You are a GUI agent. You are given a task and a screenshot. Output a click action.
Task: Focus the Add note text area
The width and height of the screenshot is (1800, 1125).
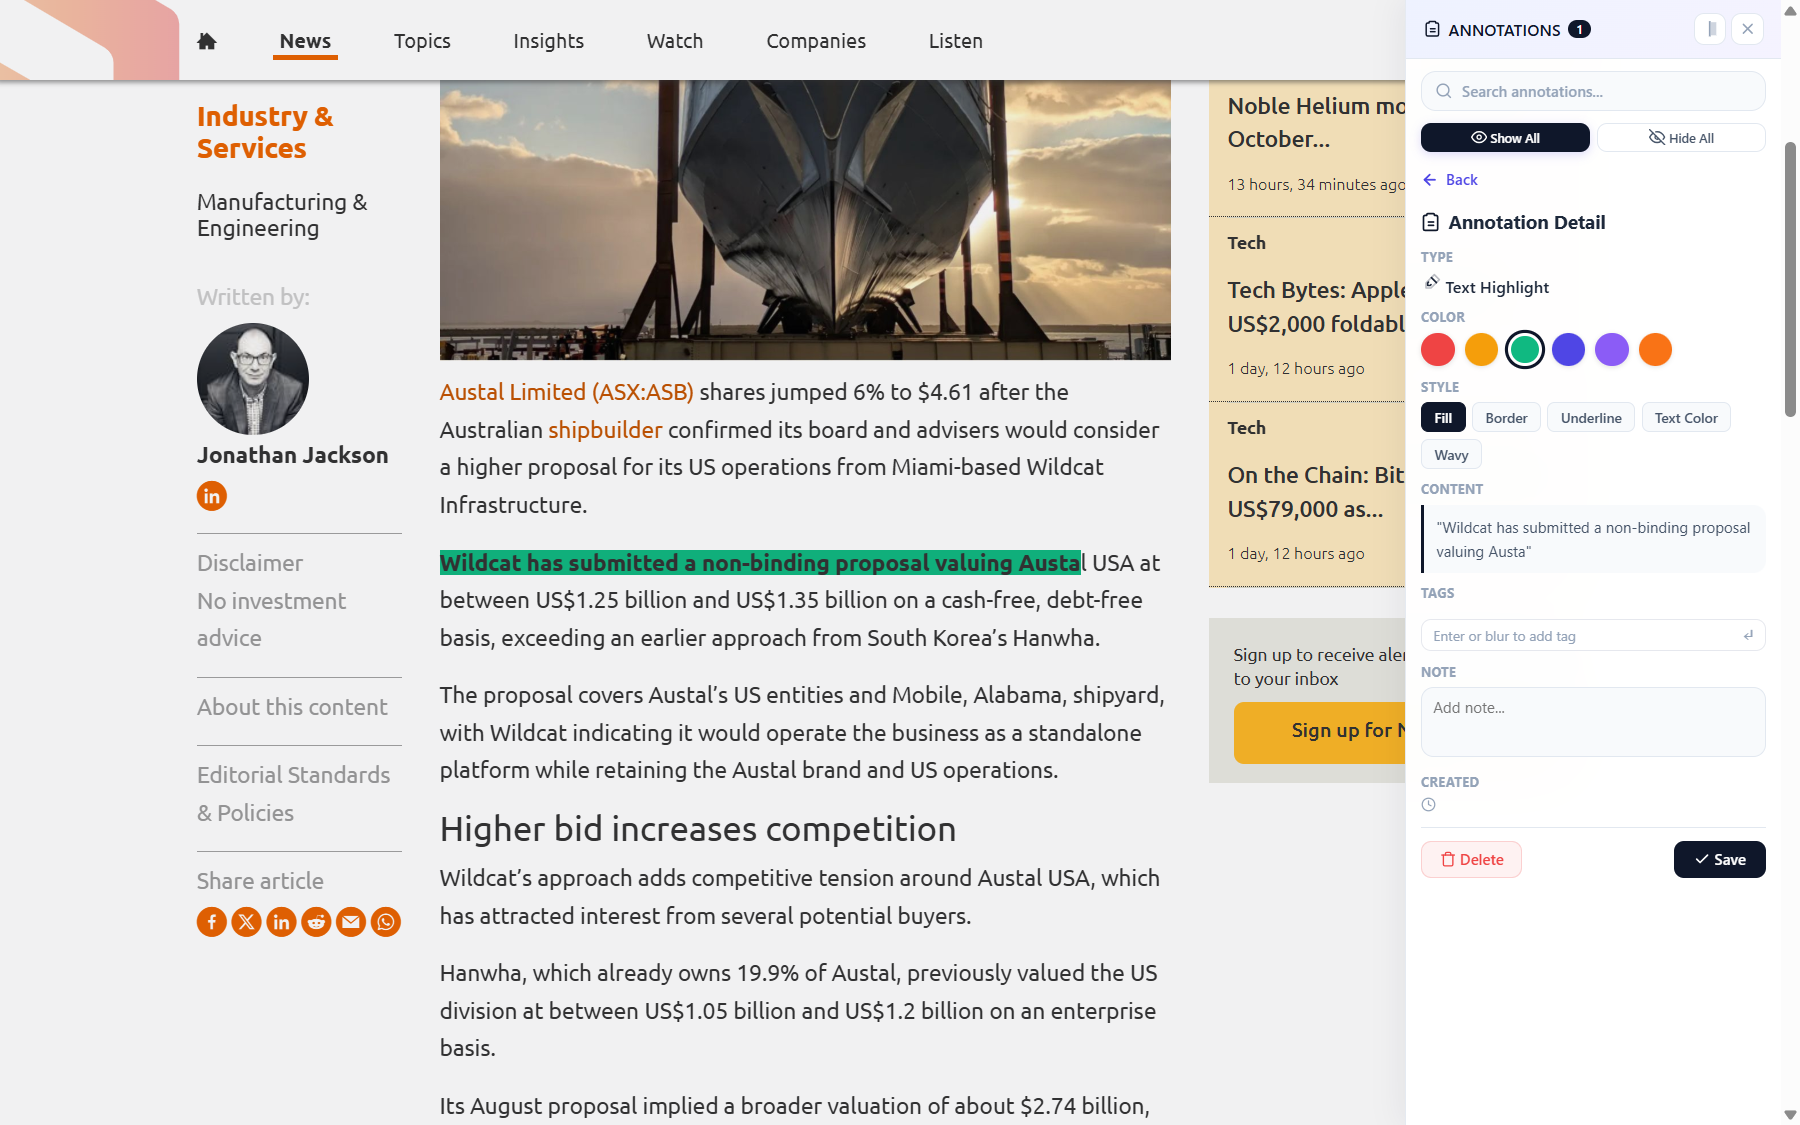tap(1593, 722)
